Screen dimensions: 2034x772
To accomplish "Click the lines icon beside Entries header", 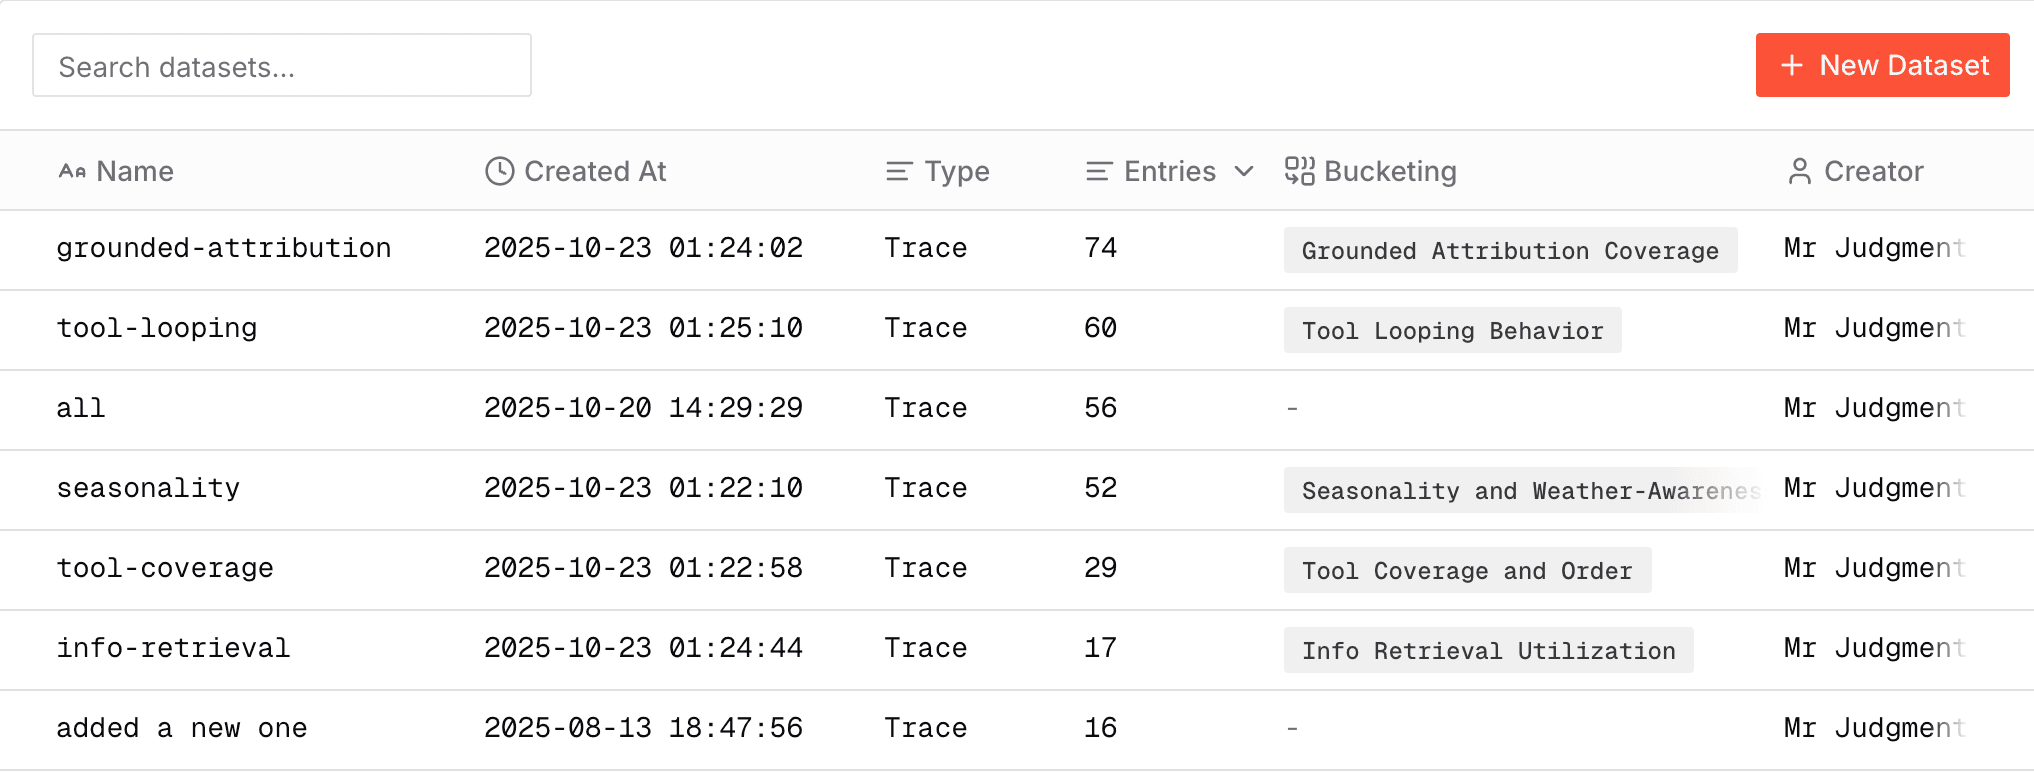I will click(x=1098, y=172).
